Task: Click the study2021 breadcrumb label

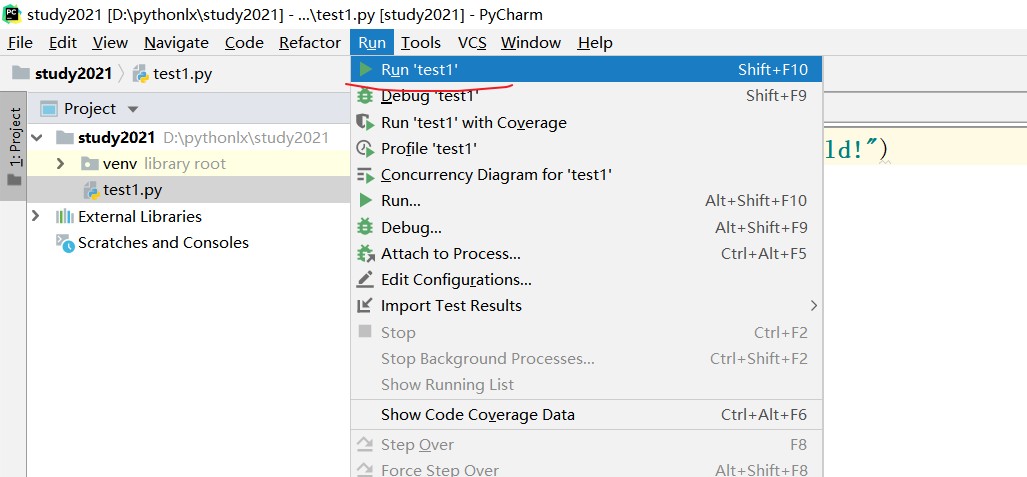Action: coord(73,73)
